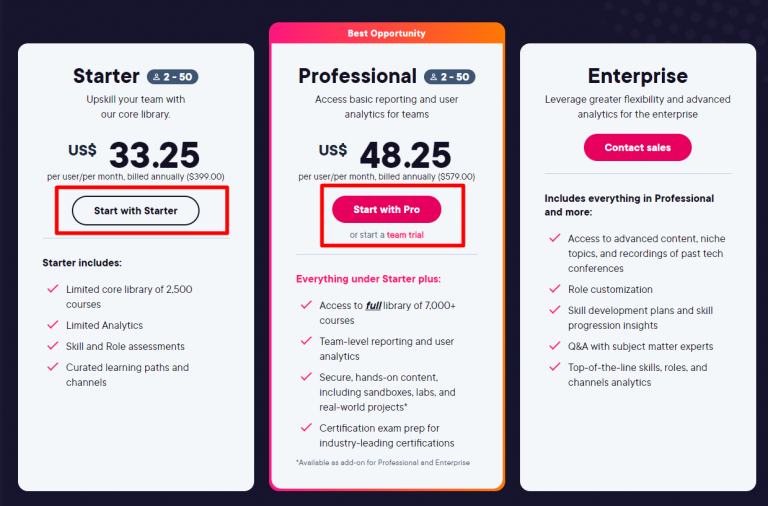Click checkmark beside Curated learning paths

[53, 367]
